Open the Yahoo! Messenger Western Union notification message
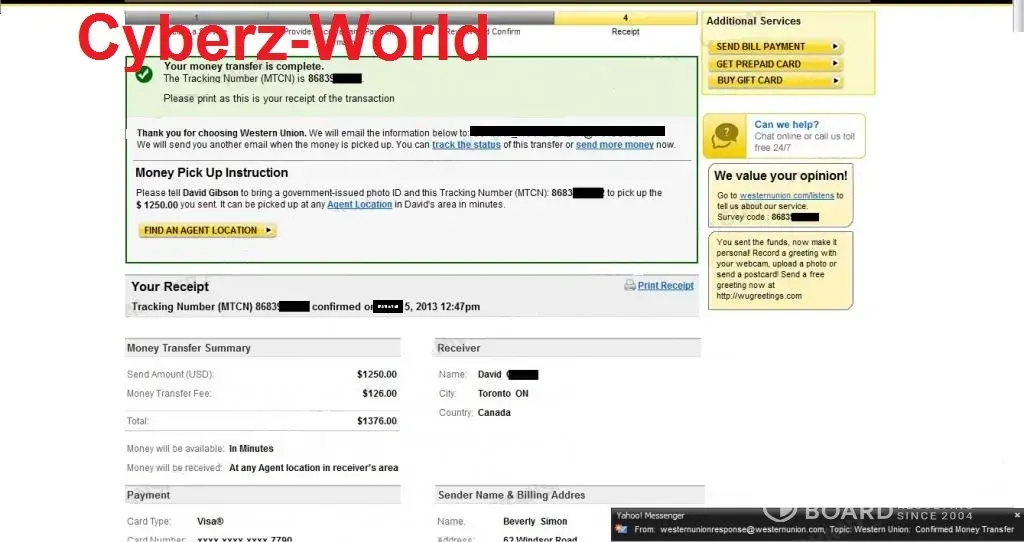1024x542 pixels. [x=824, y=530]
